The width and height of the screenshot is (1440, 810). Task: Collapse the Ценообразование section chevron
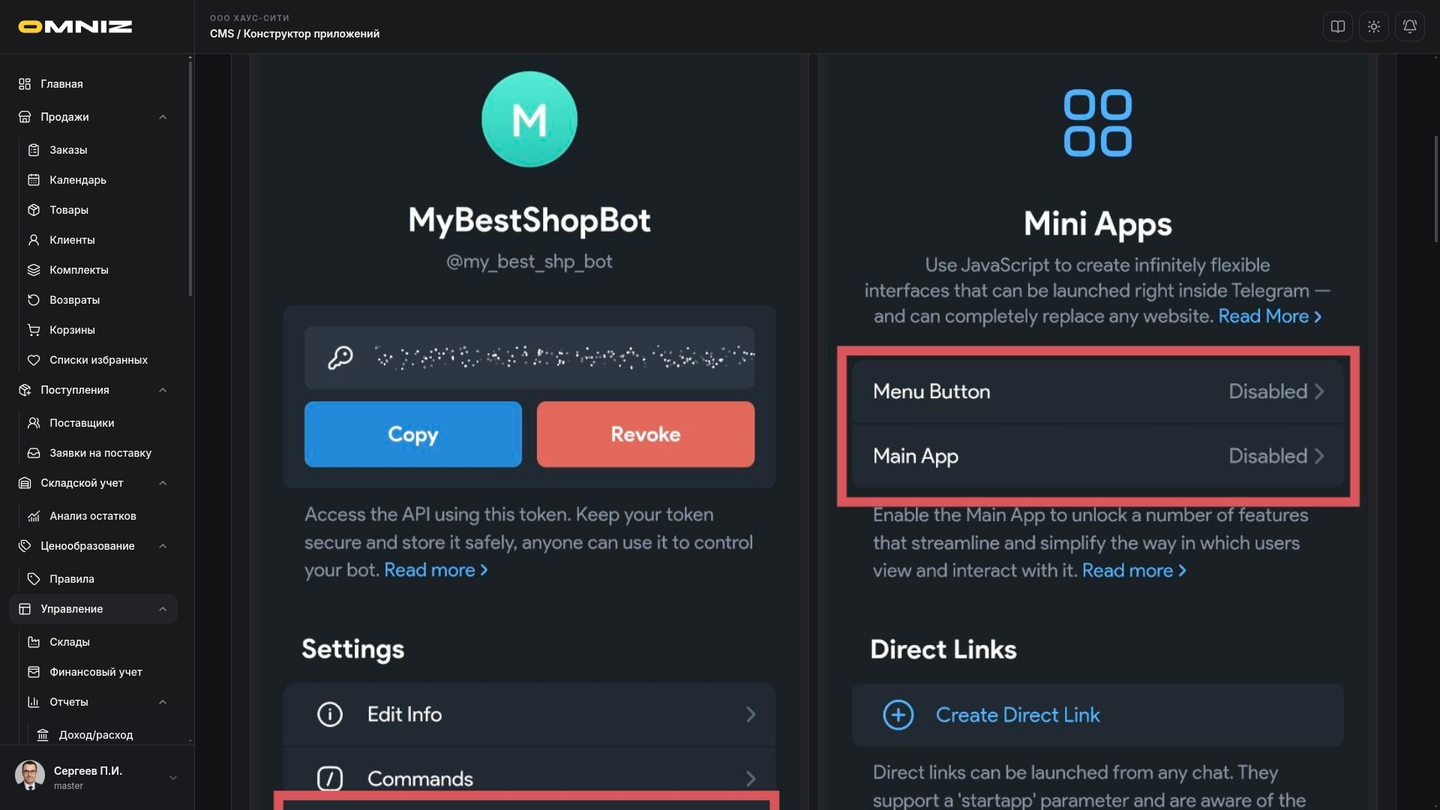[163, 546]
